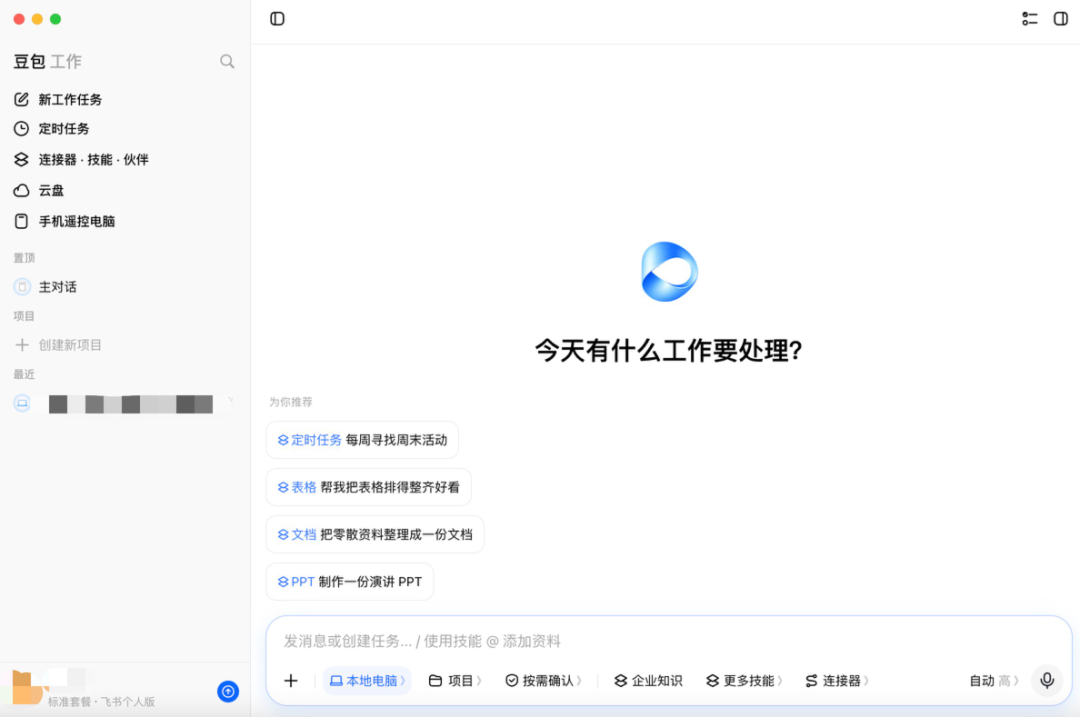Toggle the right side panel icon

[1061, 19]
